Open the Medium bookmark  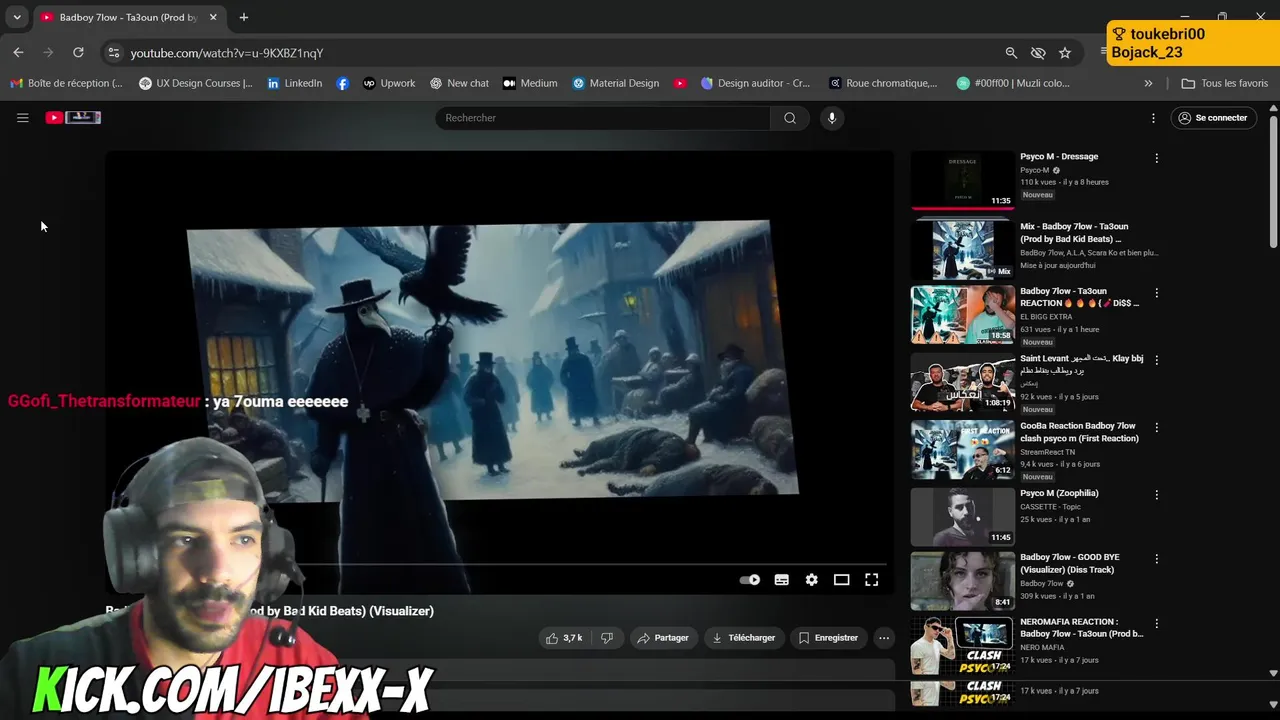(530, 83)
